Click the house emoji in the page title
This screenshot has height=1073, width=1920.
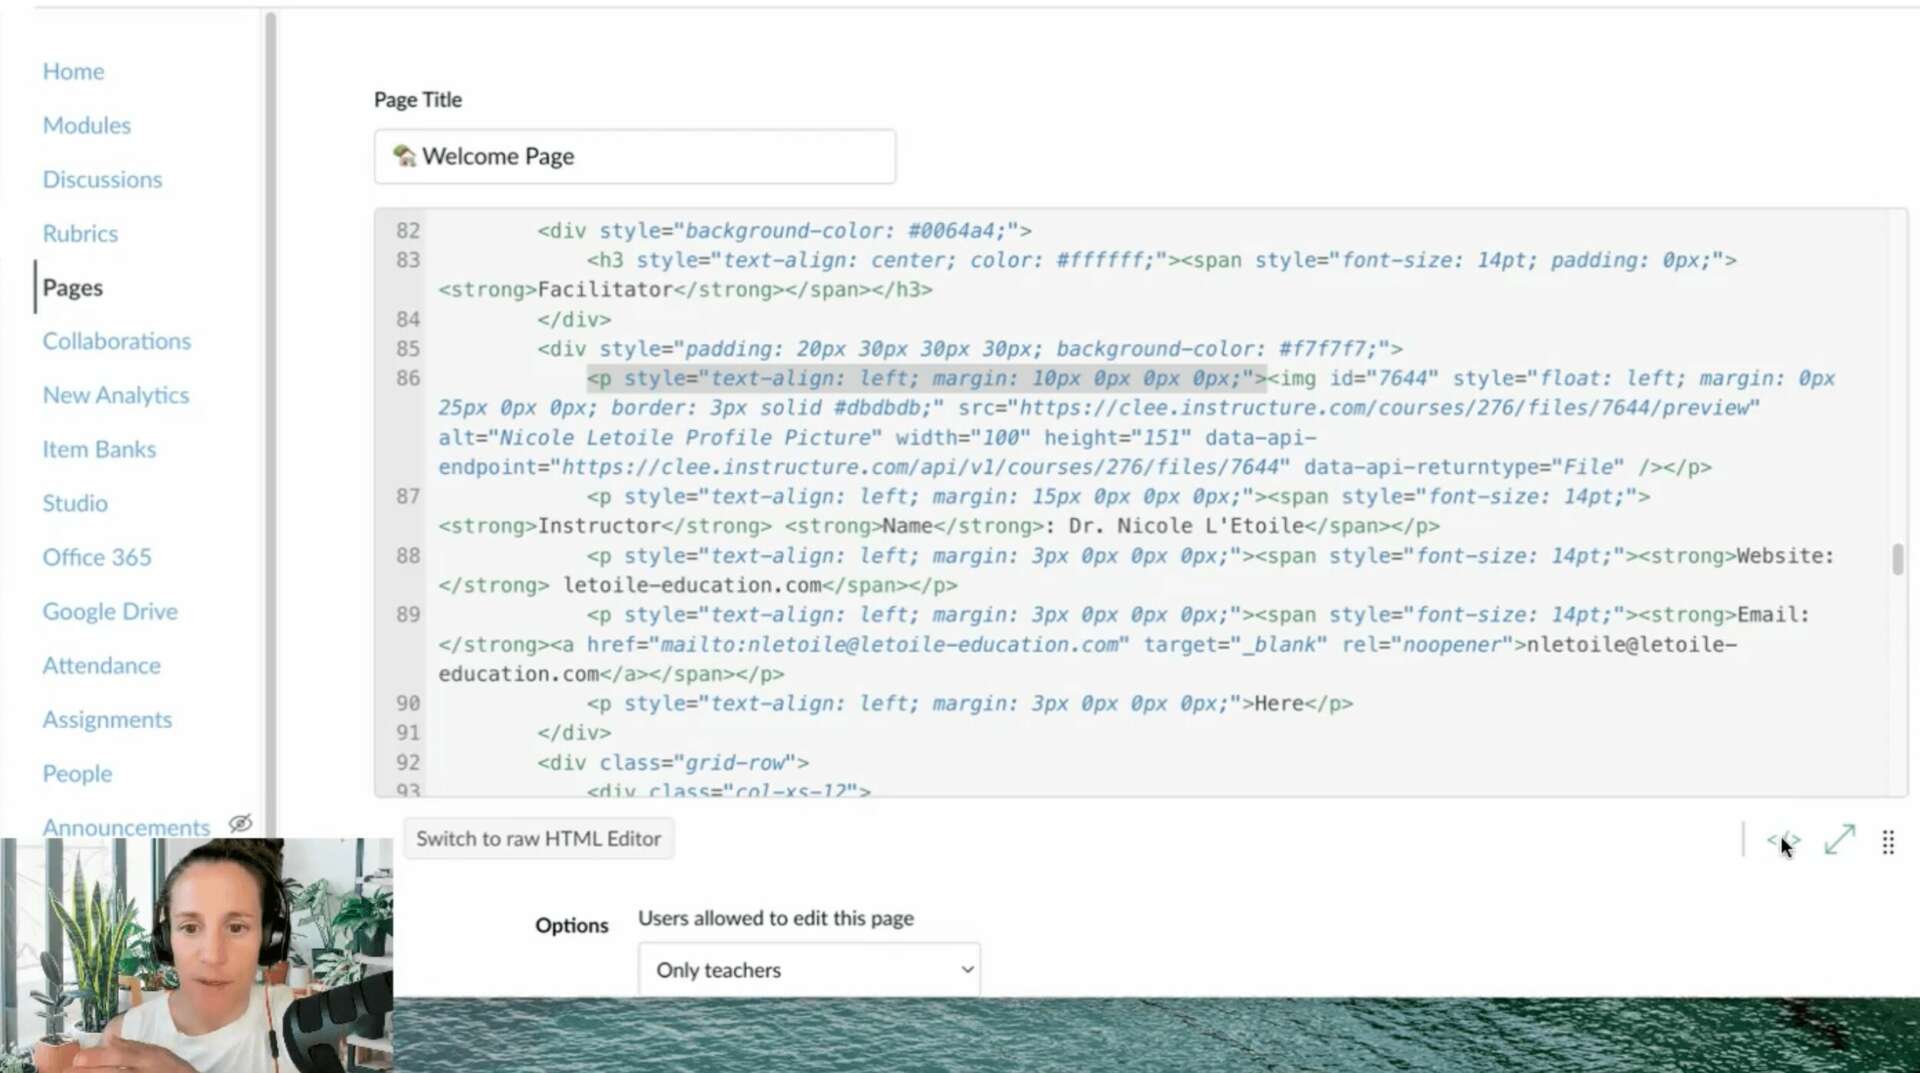(404, 156)
